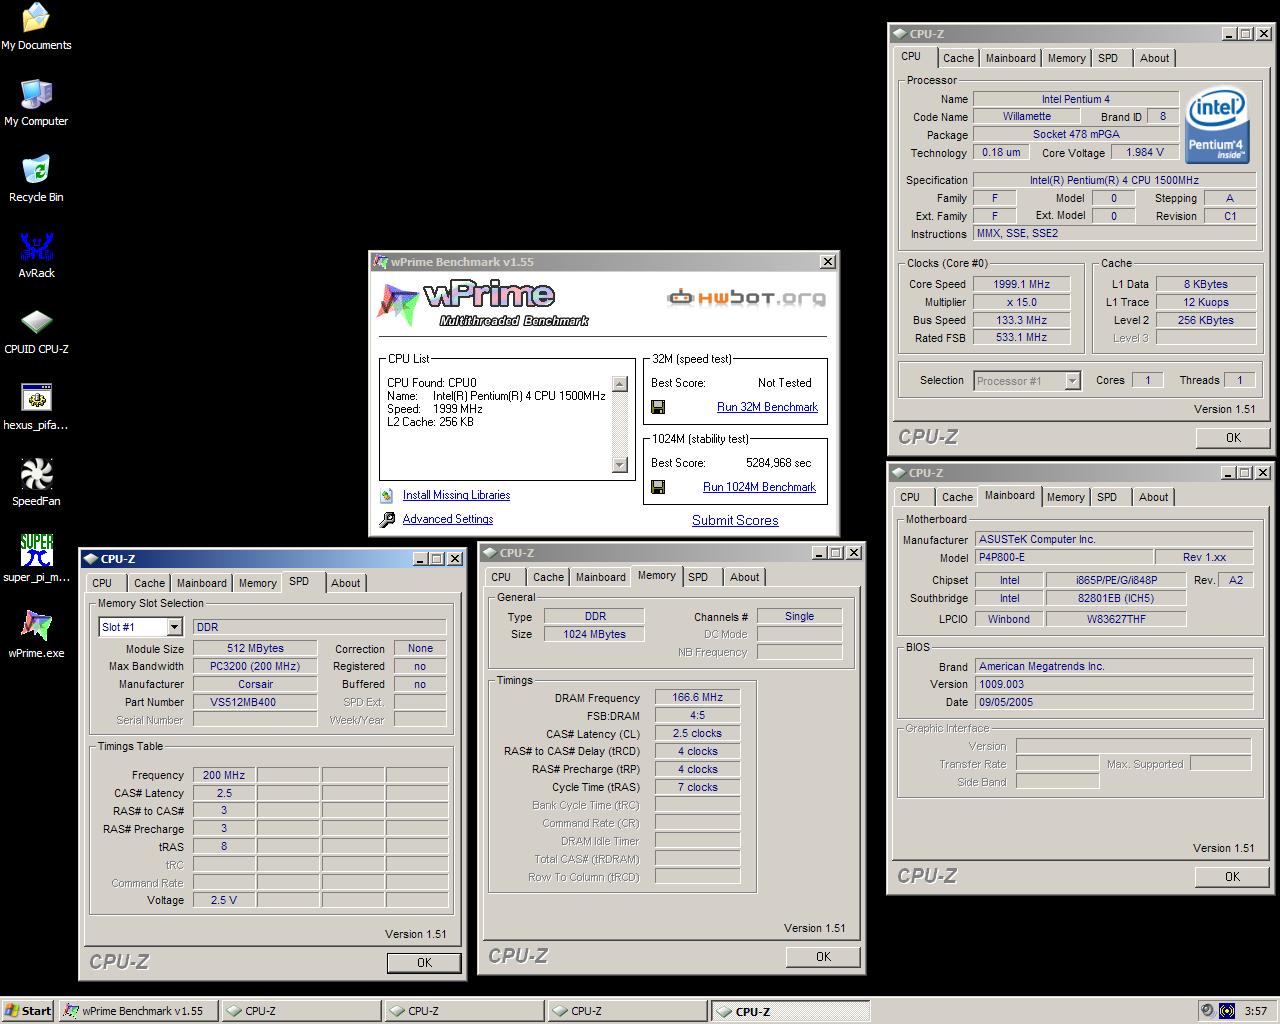Click OK in the Memory CPU-Z window
The image size is (1280, 1024).
[823, 956]
